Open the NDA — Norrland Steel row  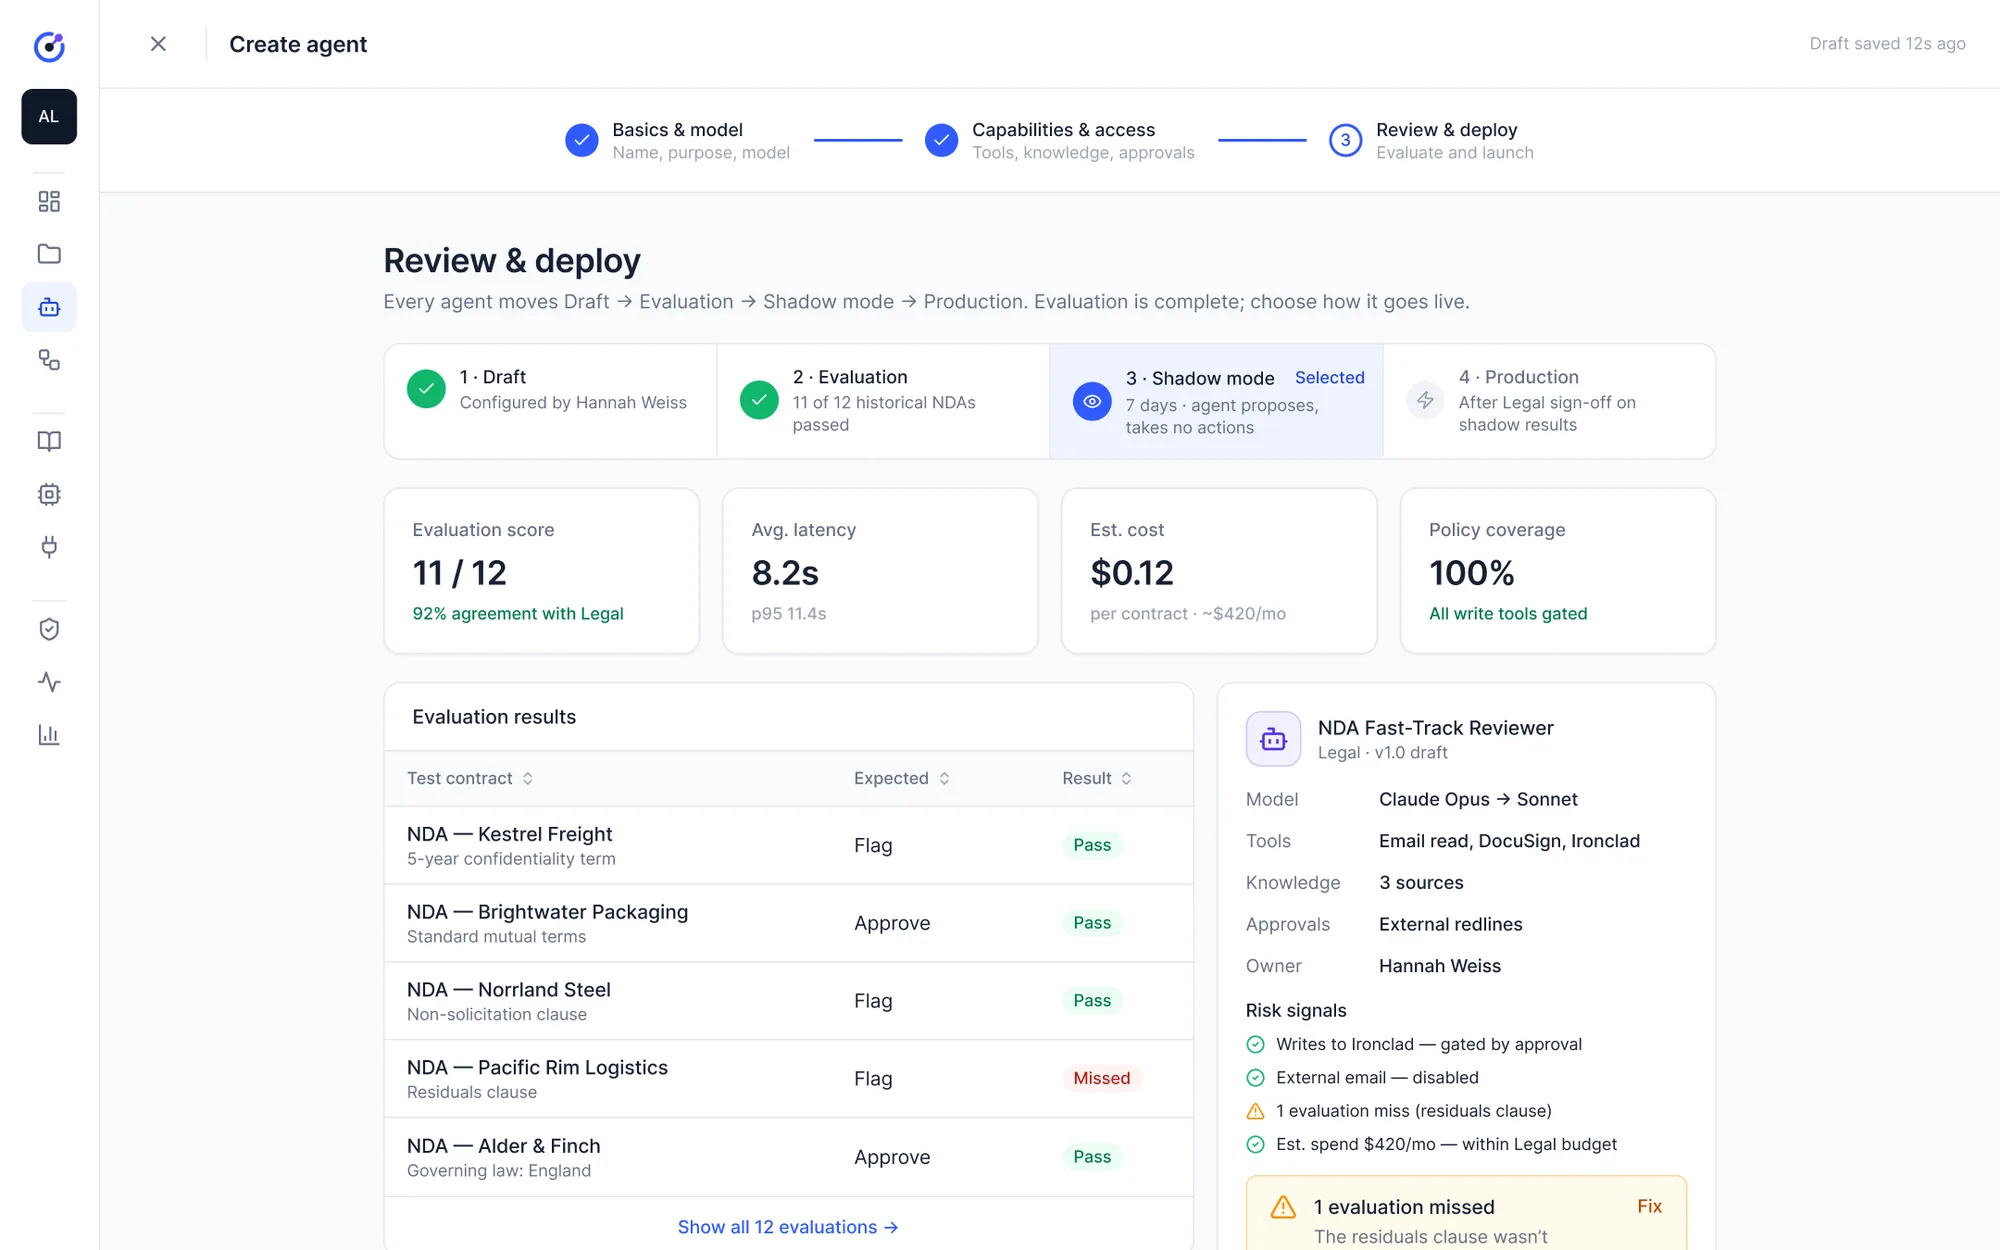pyautogui.click(x=789, y=1001)
